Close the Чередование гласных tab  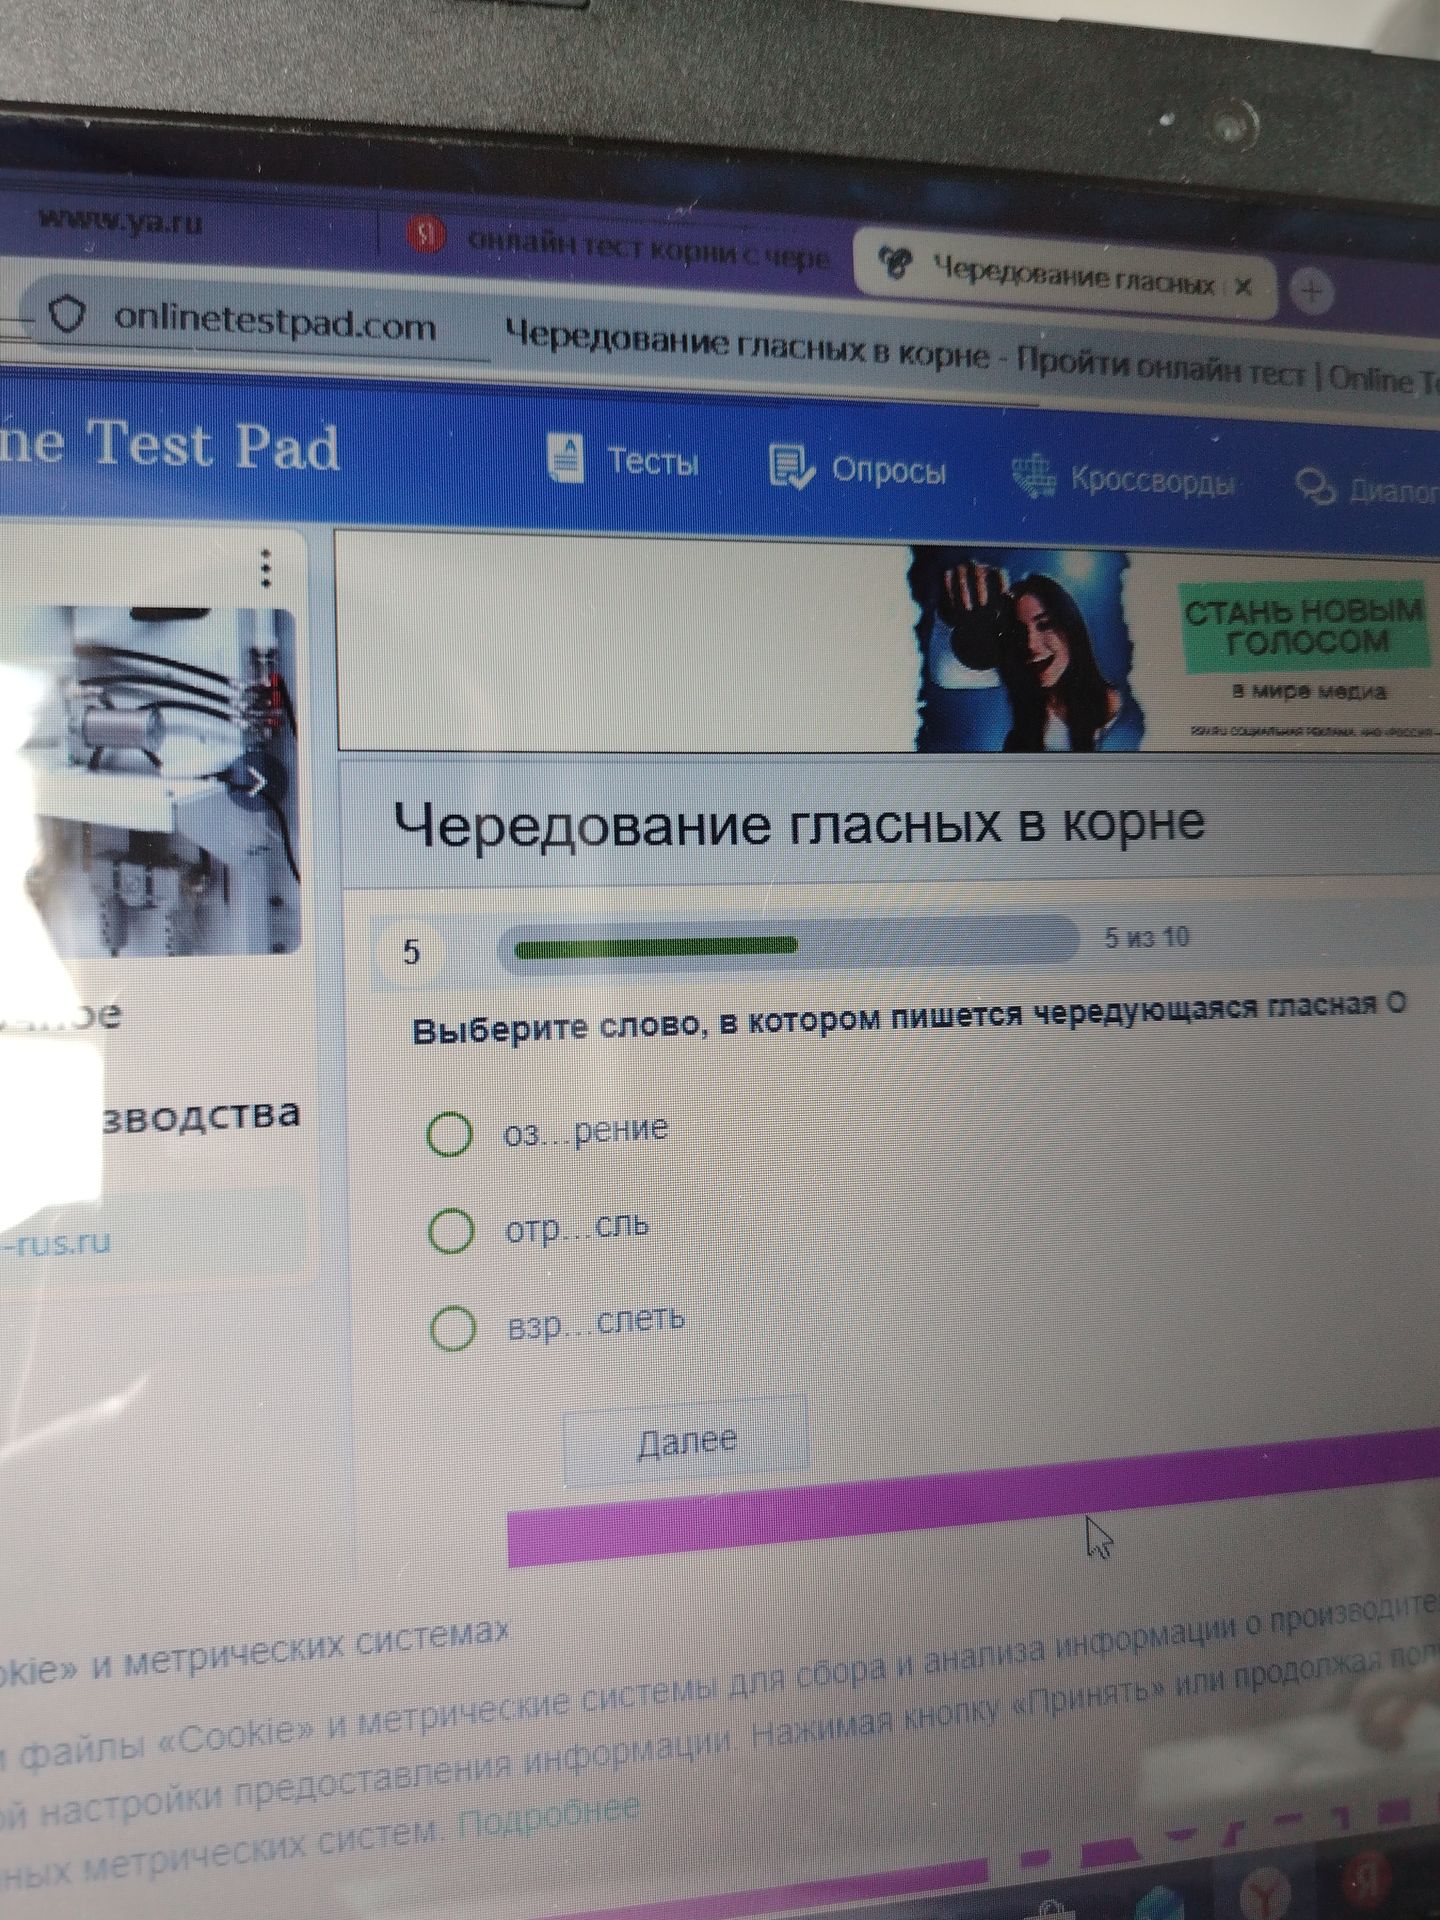(1242, 286)
